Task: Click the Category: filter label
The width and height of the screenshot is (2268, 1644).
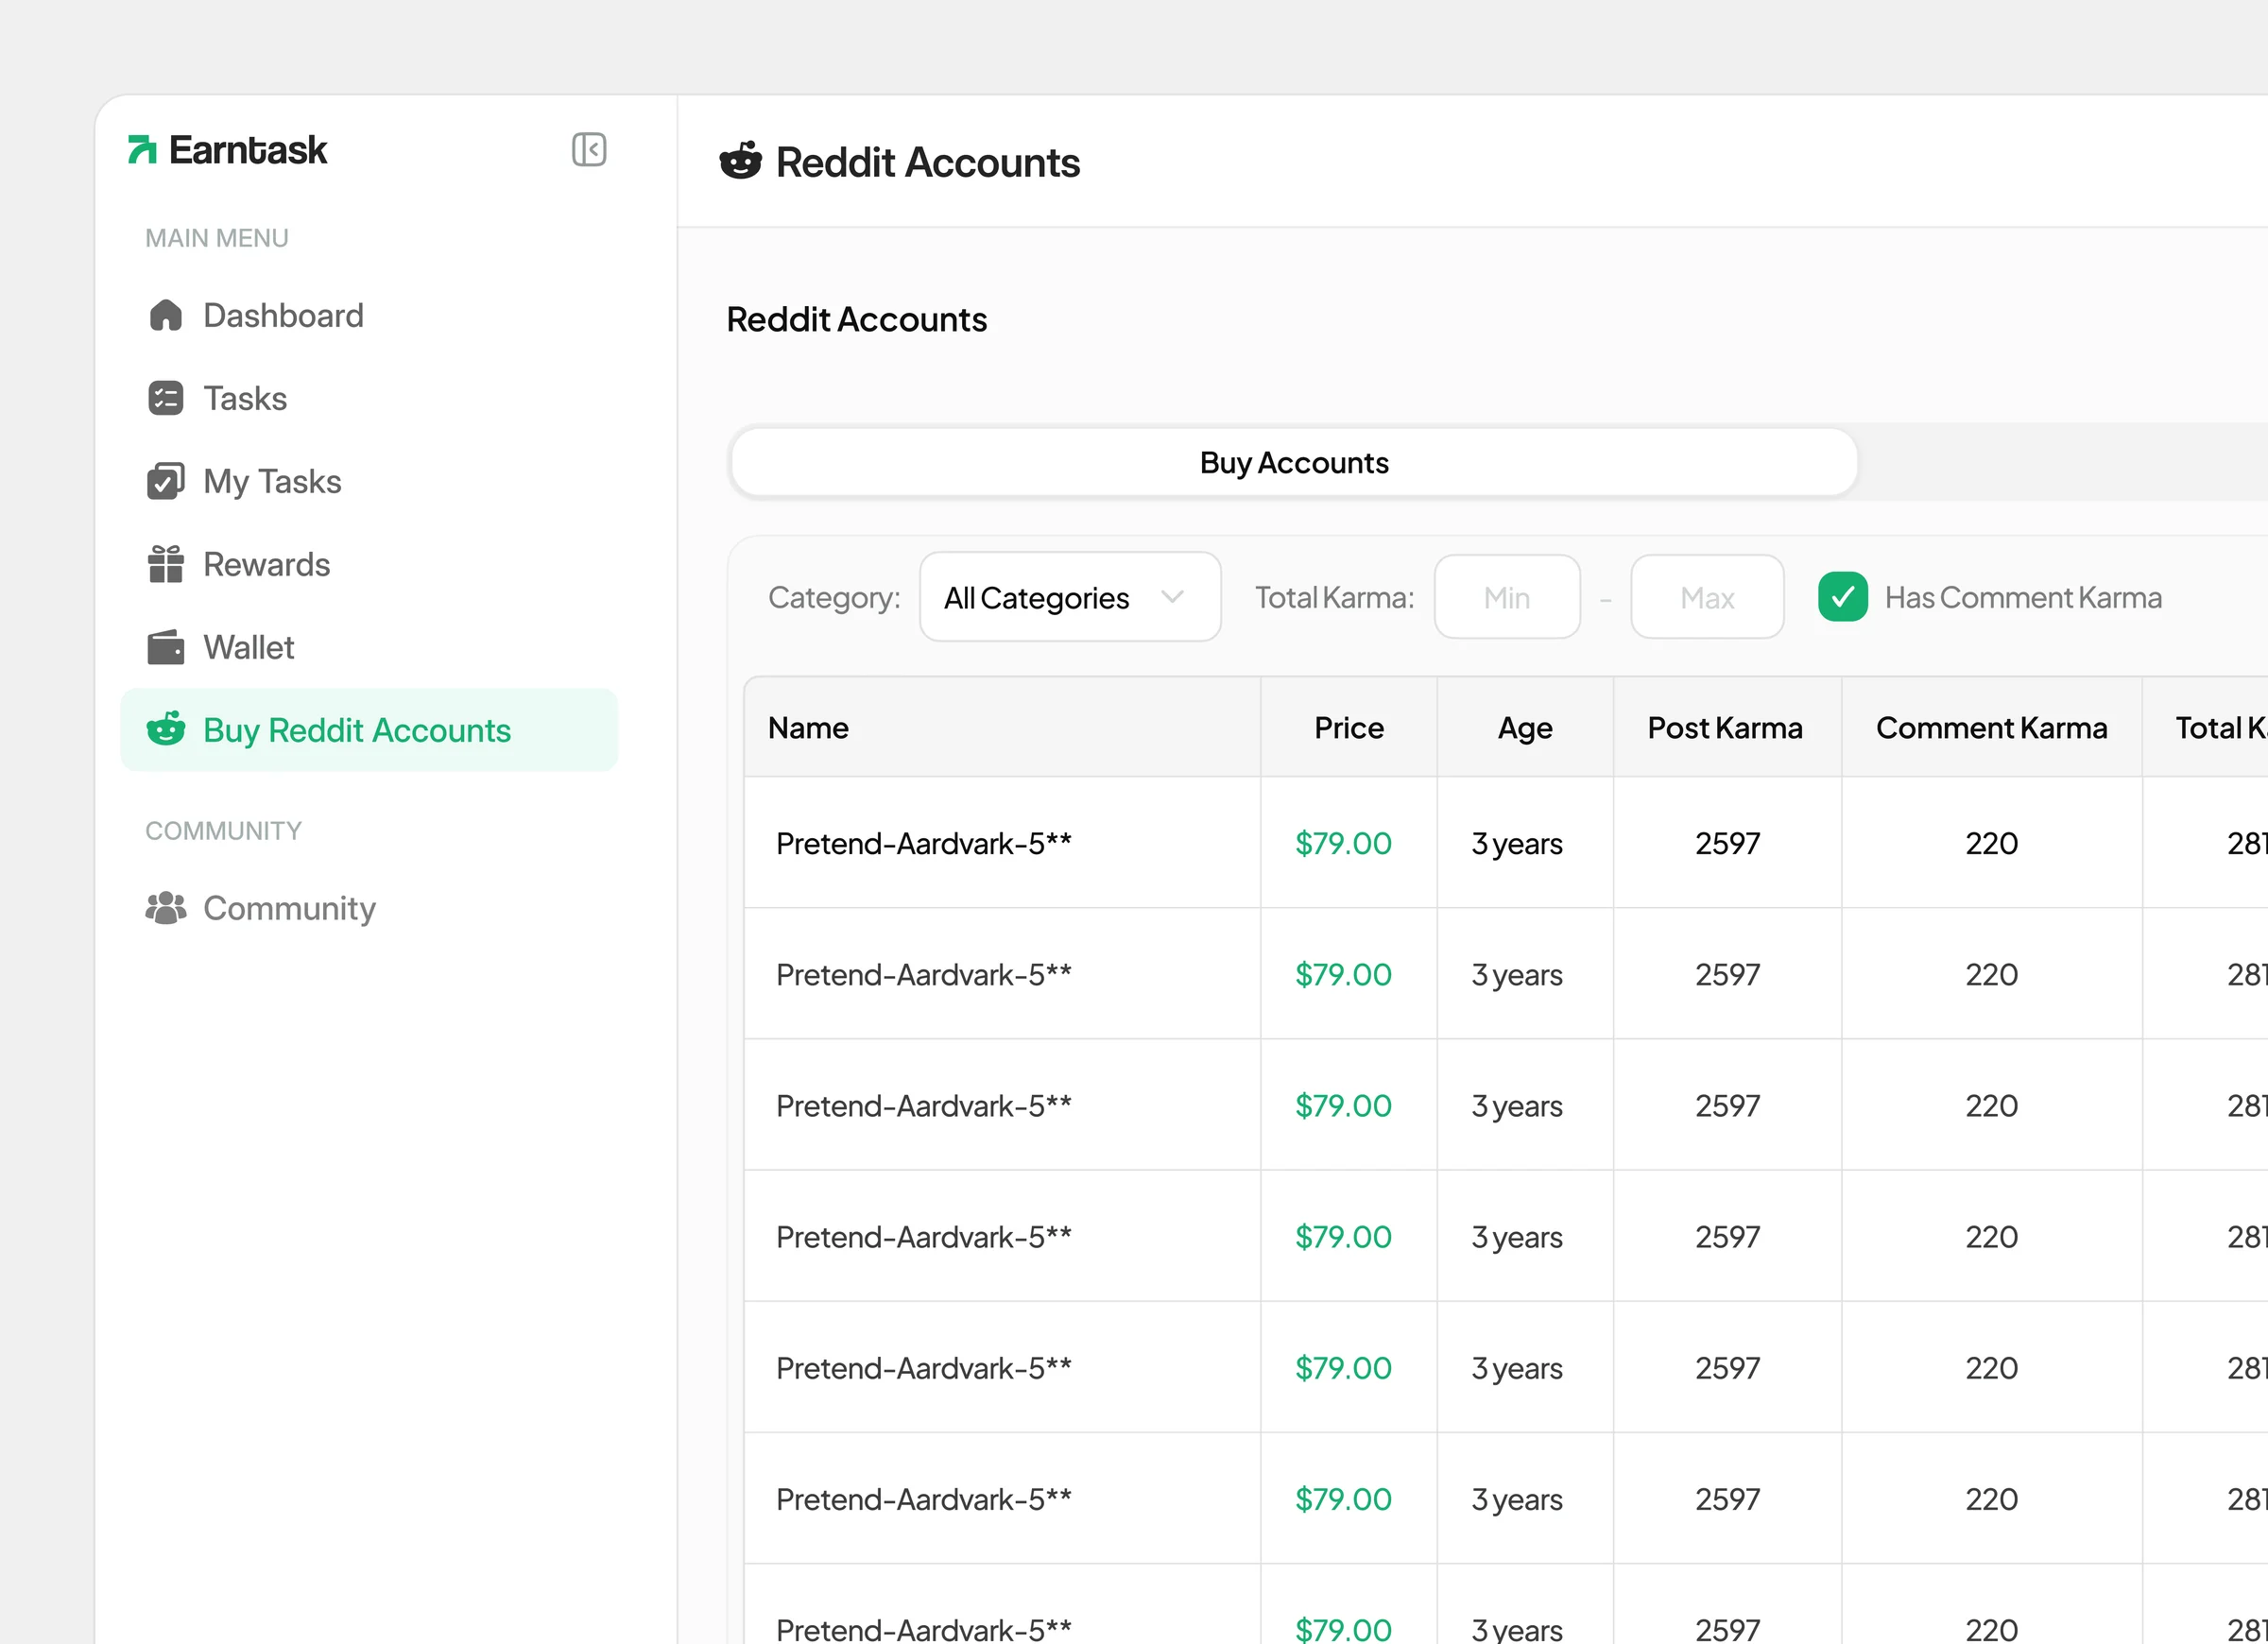Action: click(834, 597)
